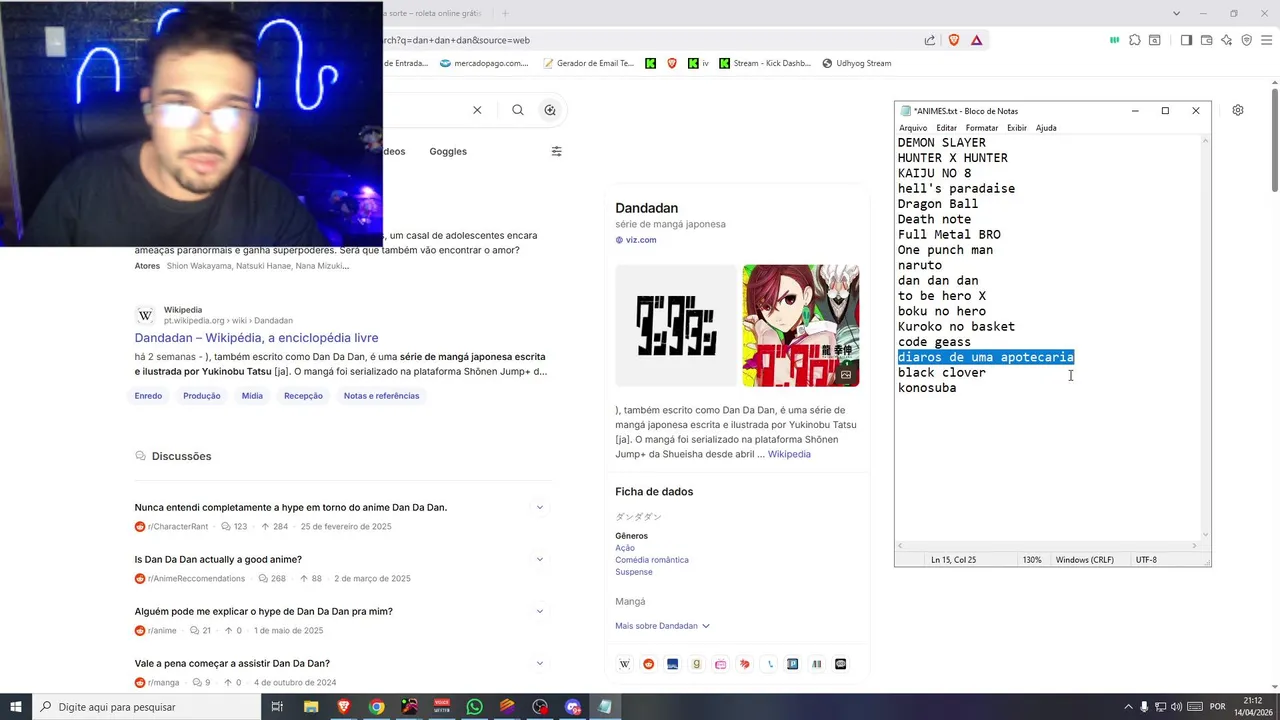Viewport: 1280px width, 720px height.
Task: Click the Ação genre link
Action: [x=625, y=548]
